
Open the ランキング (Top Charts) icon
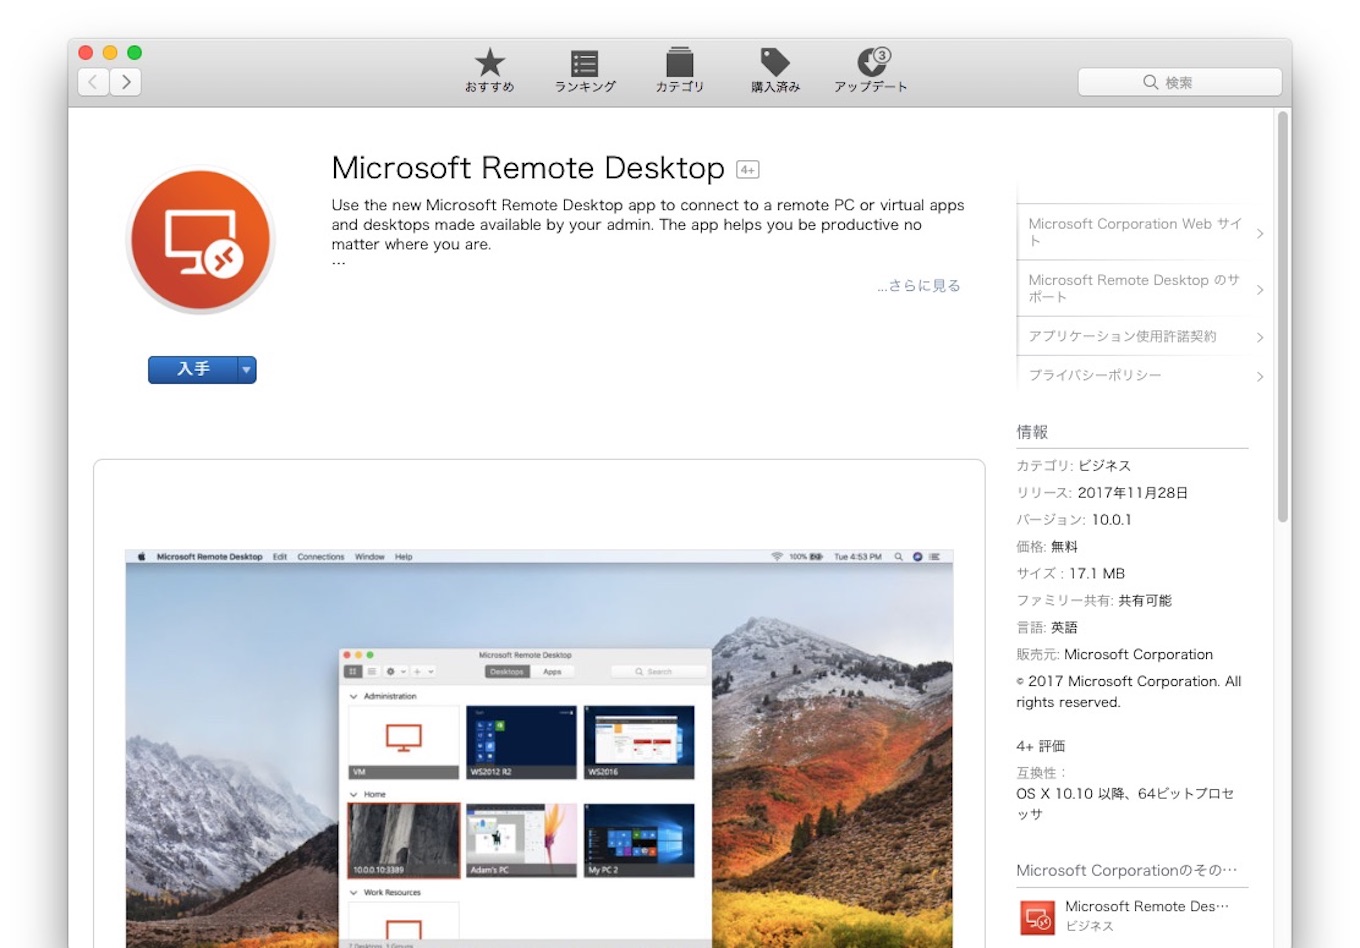584,63
